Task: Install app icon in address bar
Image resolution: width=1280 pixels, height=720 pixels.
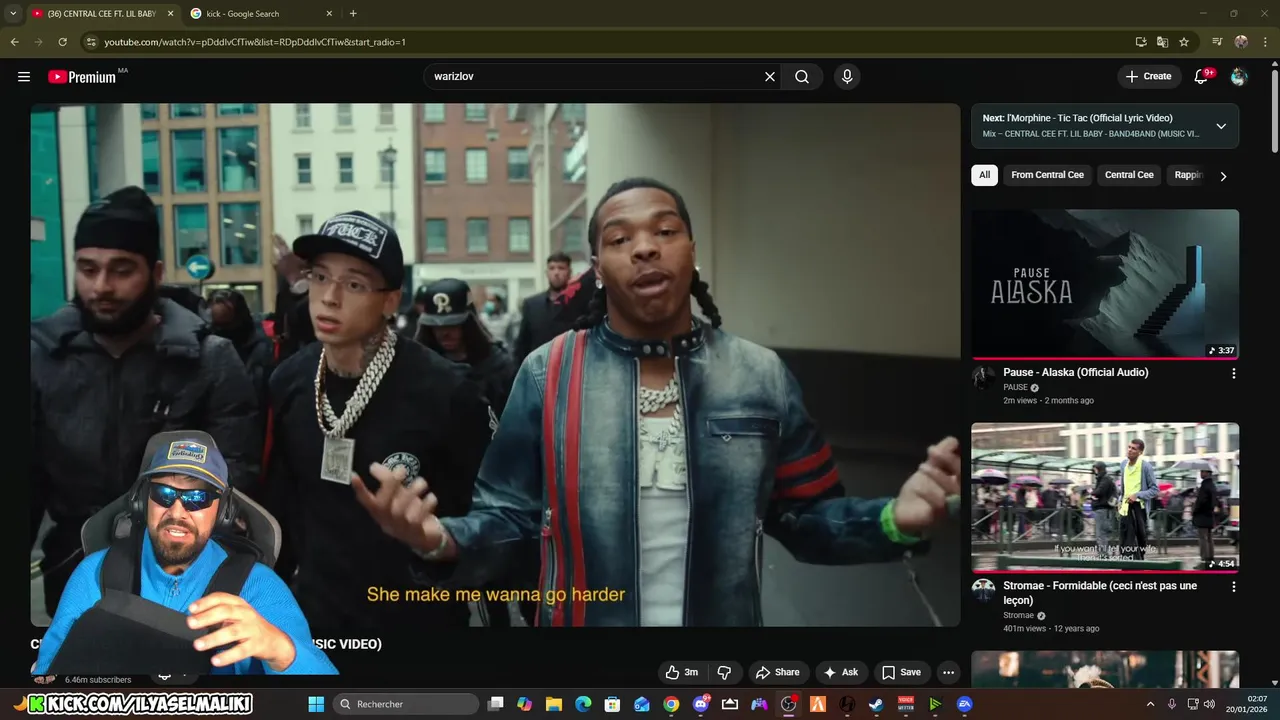Action: pos(1141,42)
